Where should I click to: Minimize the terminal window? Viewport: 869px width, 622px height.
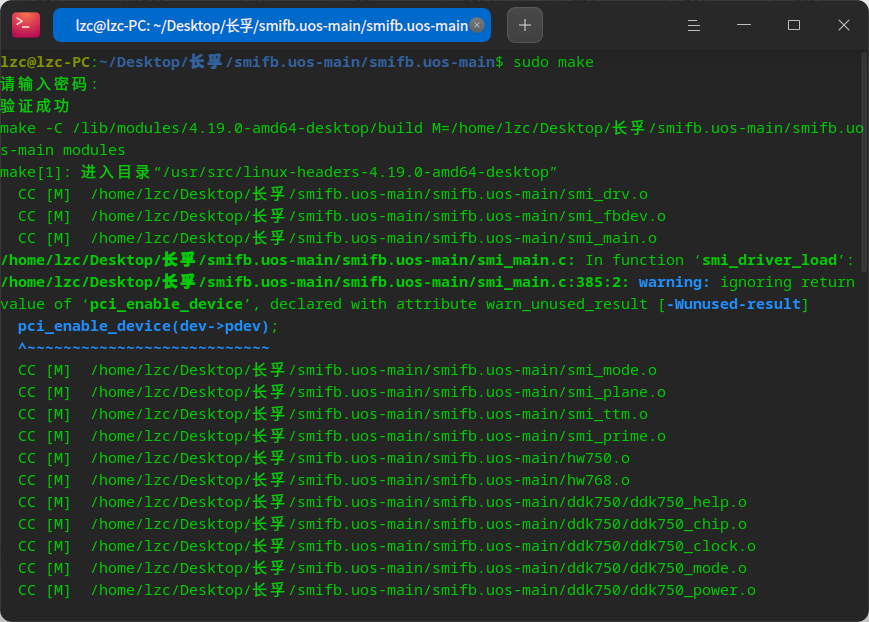pos(744,25)
